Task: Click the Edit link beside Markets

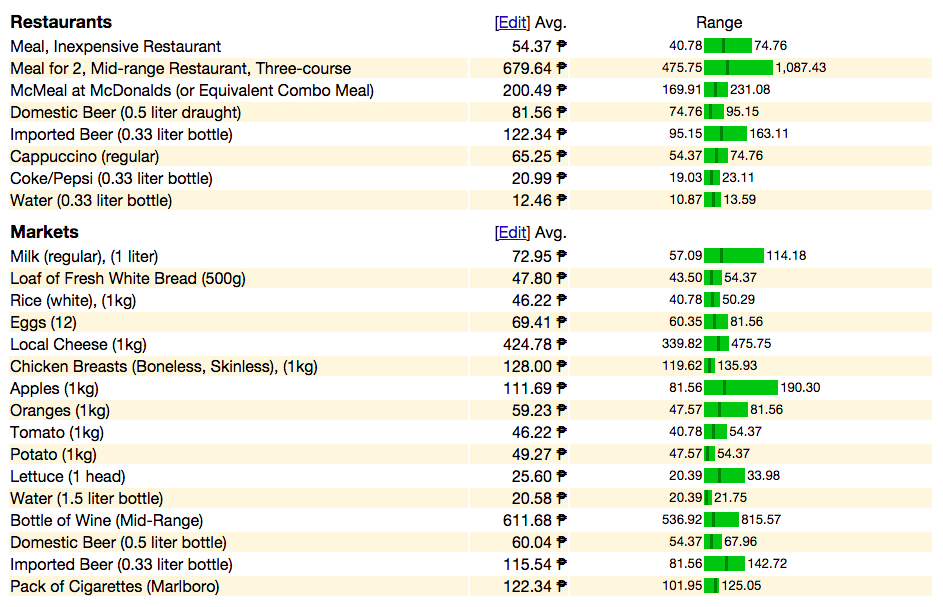Action: pyautogui.click(x=512, y=233)
